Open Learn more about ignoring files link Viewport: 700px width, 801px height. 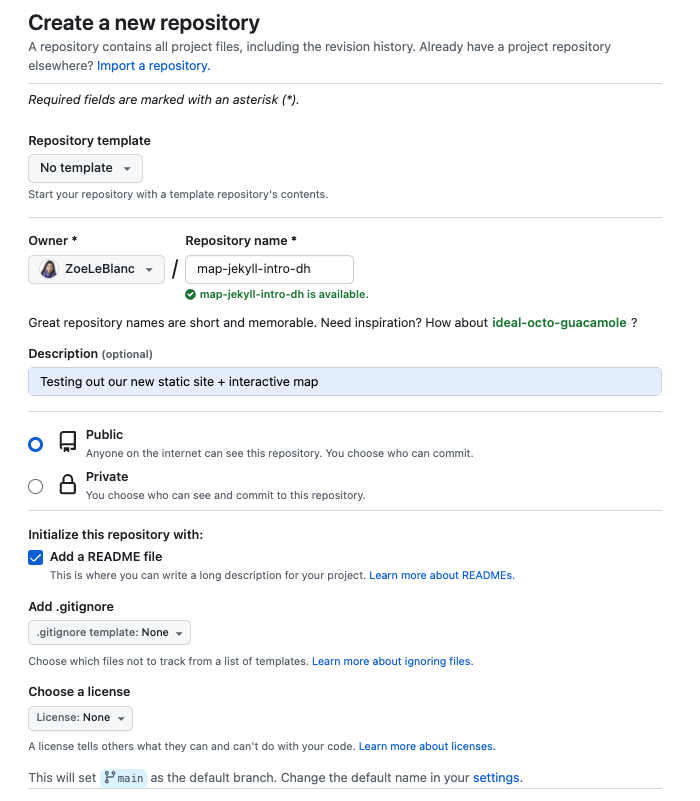coord(392,662)
